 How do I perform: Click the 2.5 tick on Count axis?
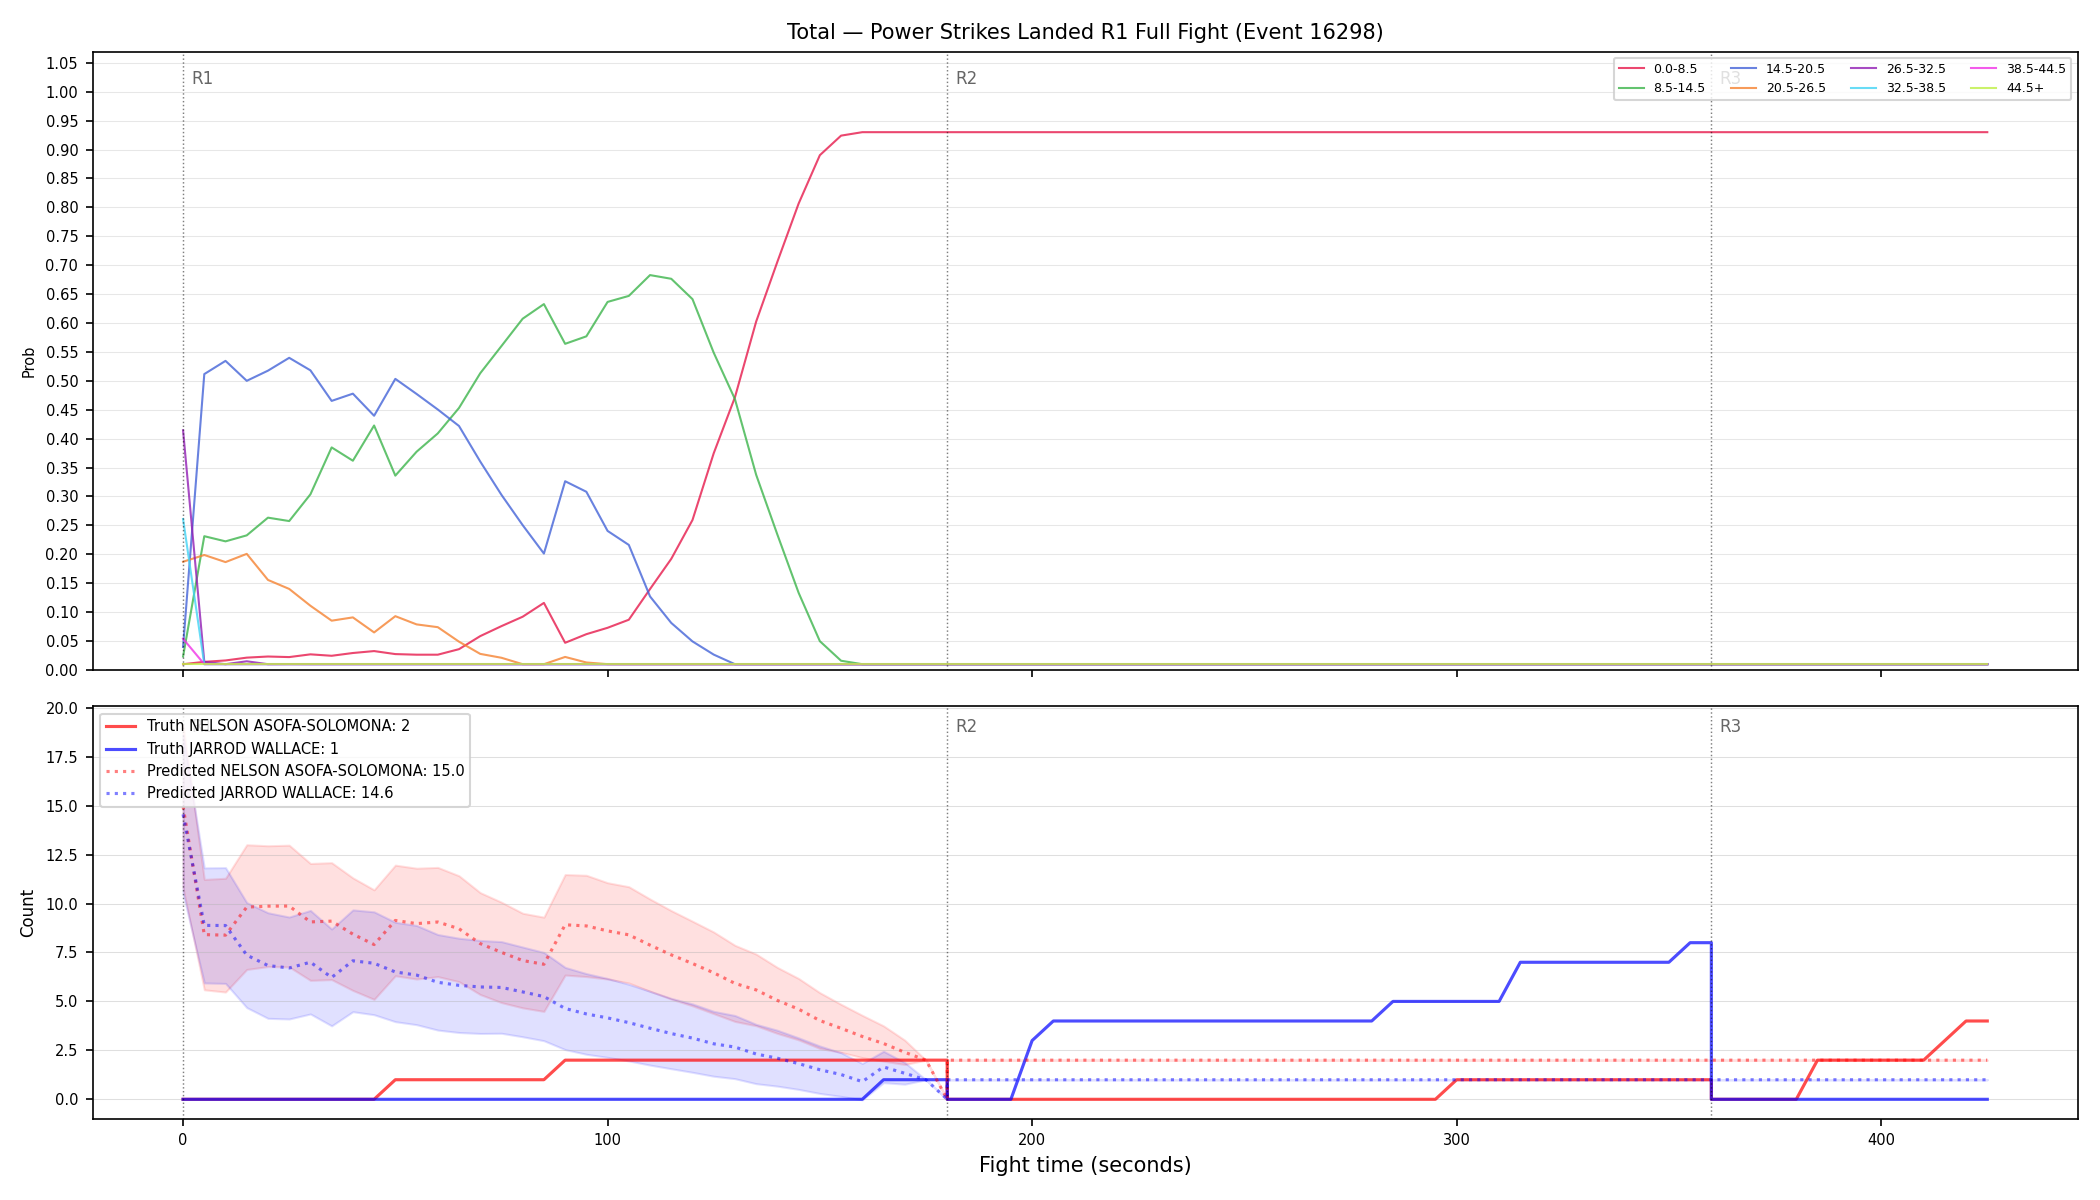click(x=66, y=1050)
